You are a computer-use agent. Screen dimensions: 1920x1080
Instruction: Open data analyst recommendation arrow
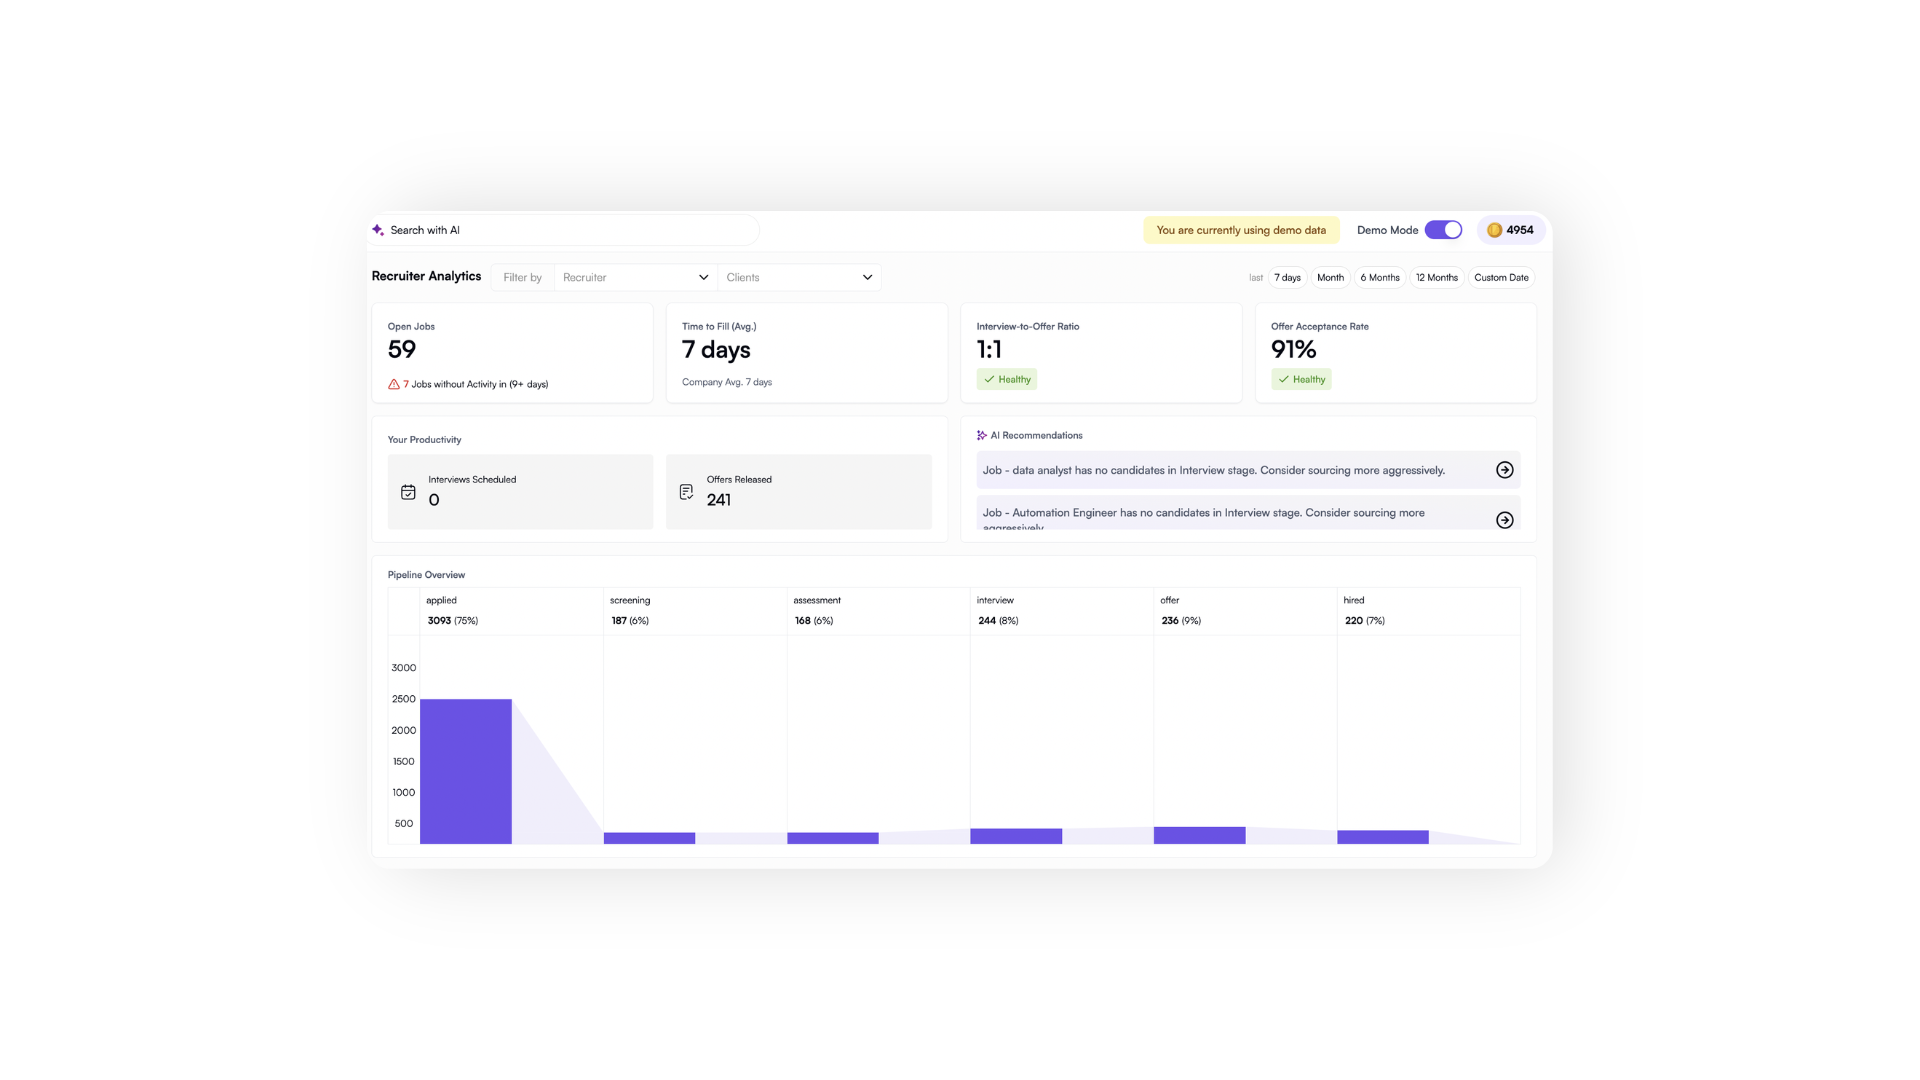[x=1504, y=470]
